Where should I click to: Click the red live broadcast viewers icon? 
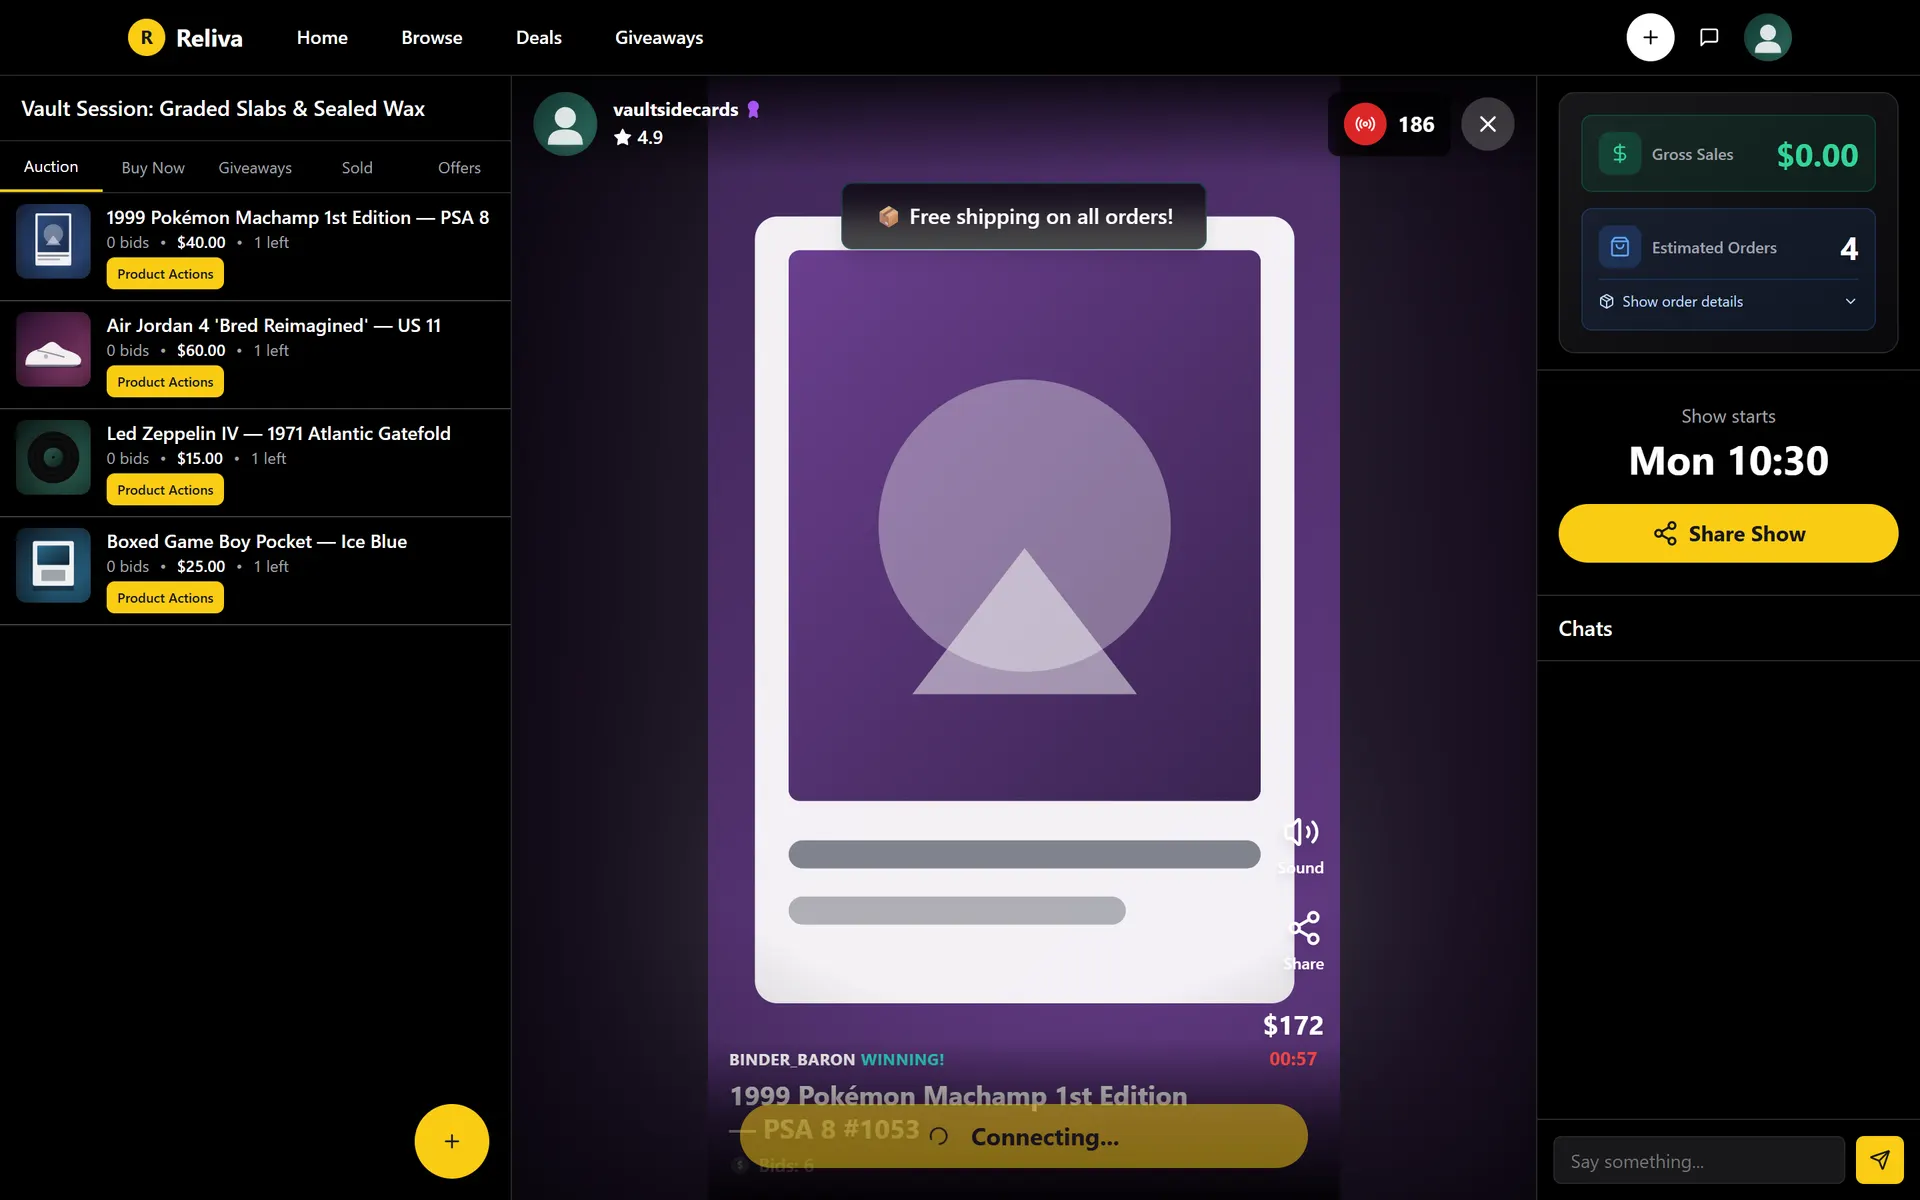click(1365, 124)
